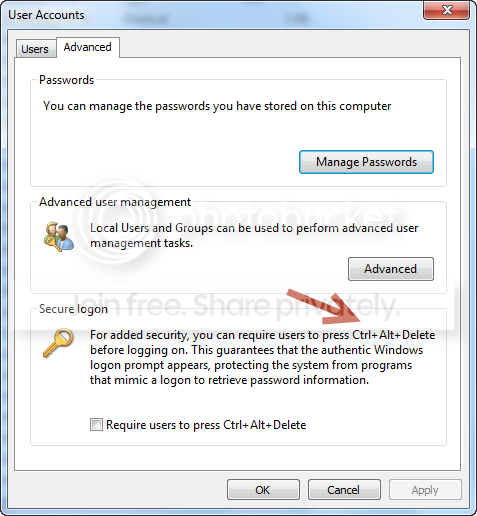
Task: Click the stored passwords description text
Action: point(217,106)
